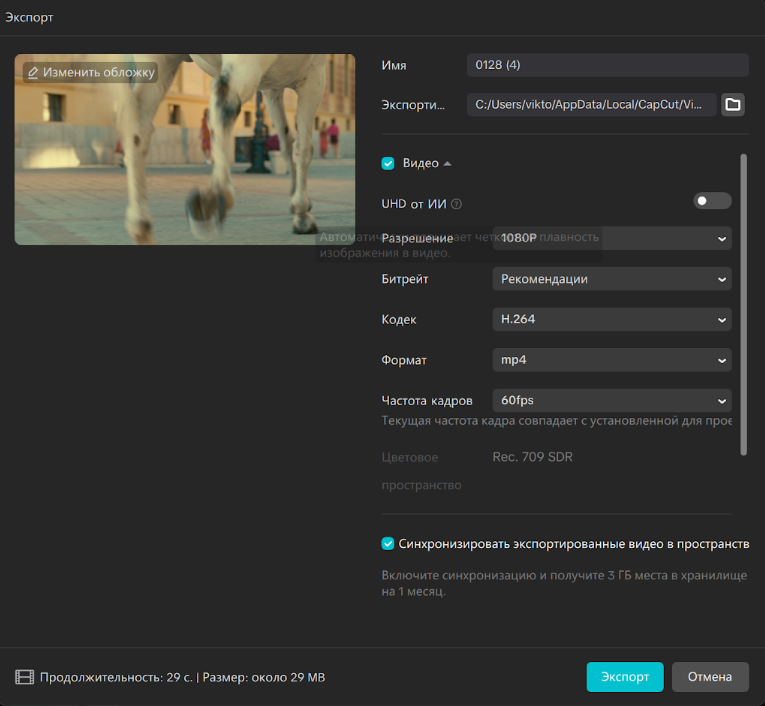Uncheck the Видео checkbox

(388, 163)
